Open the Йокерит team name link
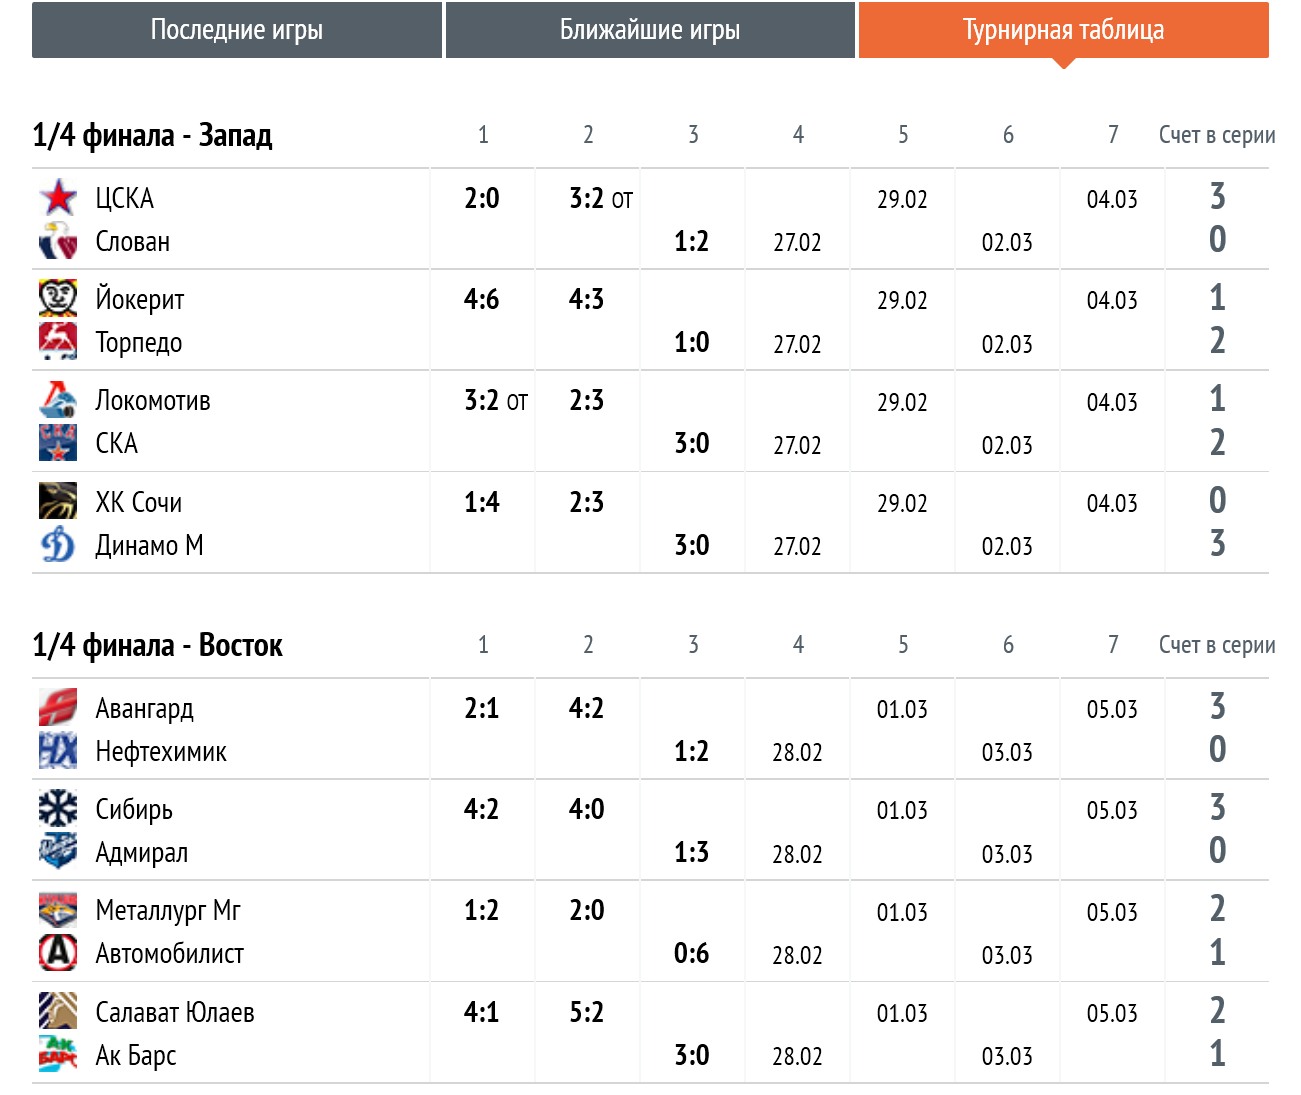Screen dimensions: 1301x1095 click(x=140, y=300)
